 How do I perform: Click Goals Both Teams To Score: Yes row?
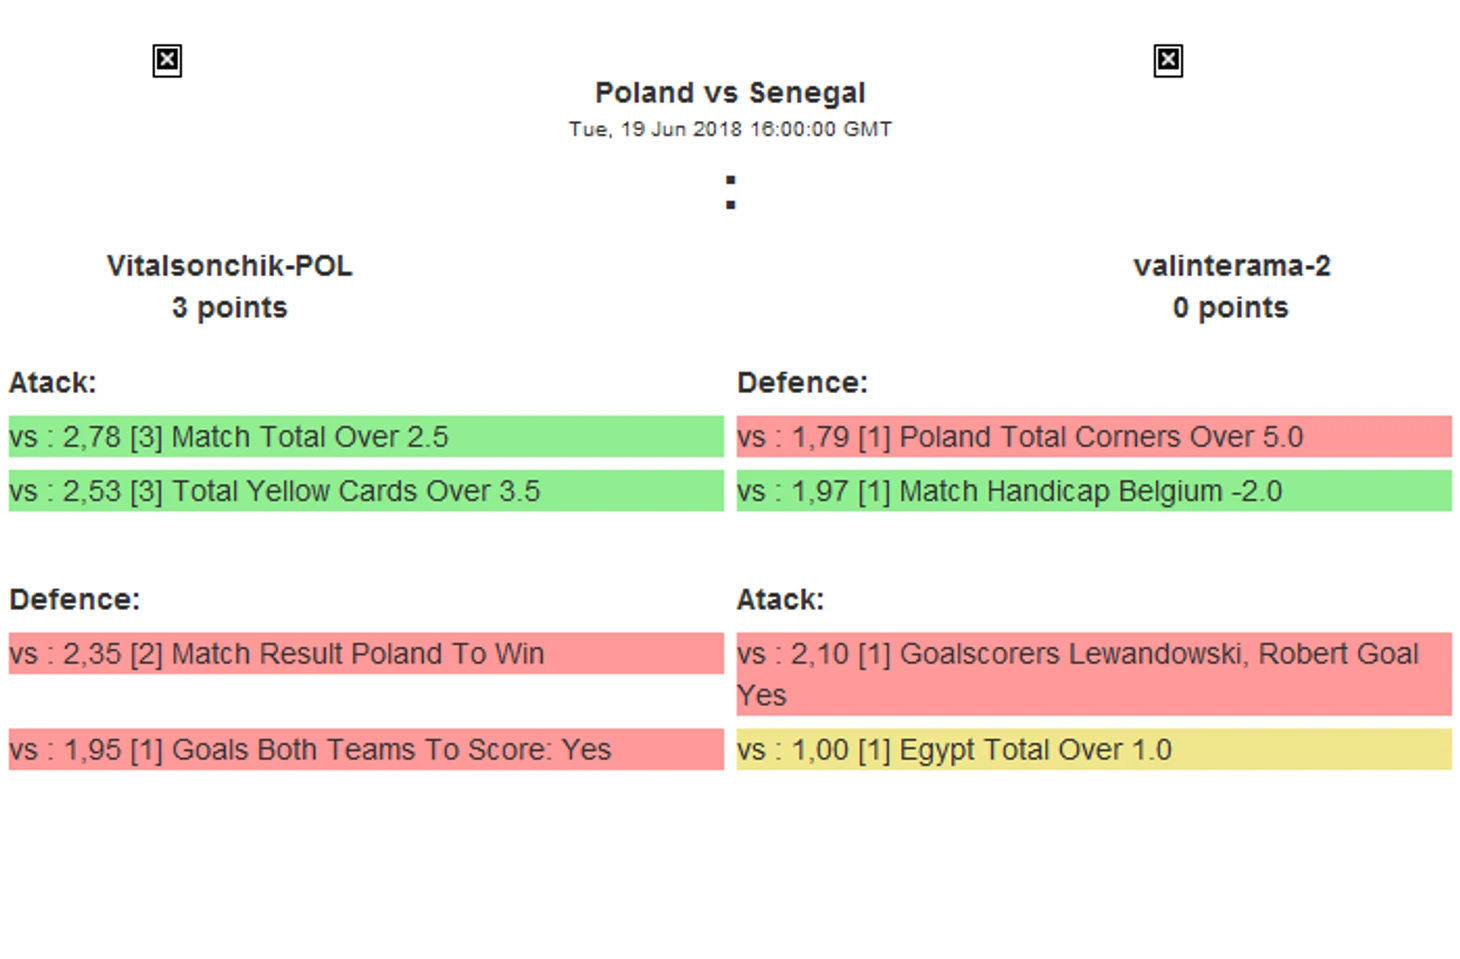coord(366,749)
